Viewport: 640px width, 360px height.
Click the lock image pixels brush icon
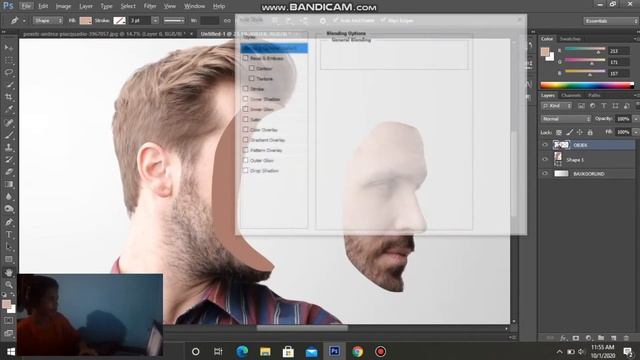[569, 132]
